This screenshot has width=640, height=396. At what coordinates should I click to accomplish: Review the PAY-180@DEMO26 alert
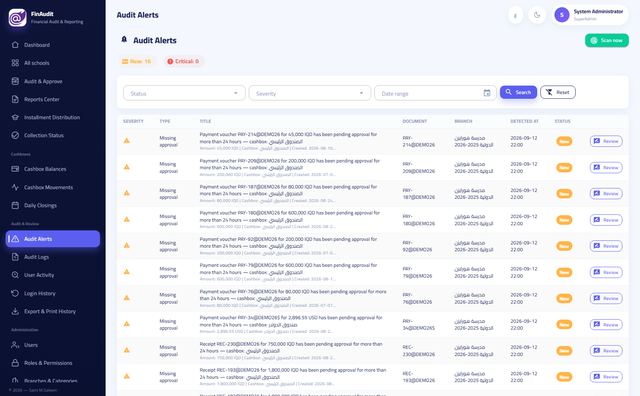(x=606, y=220)
